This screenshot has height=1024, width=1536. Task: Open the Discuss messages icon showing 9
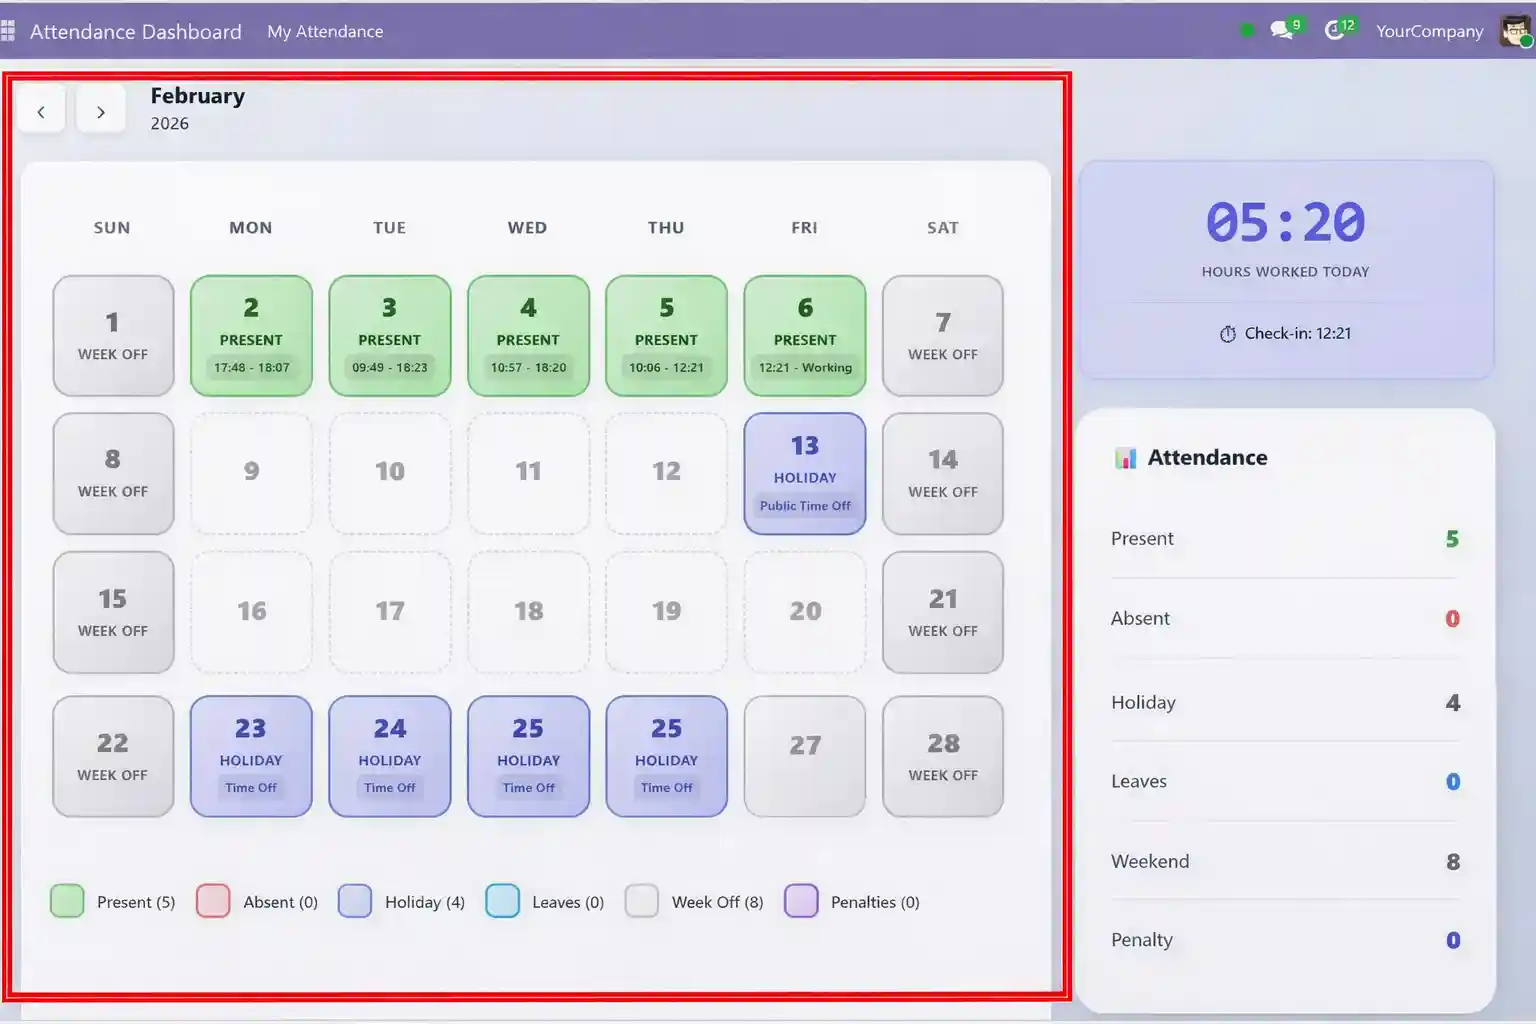pyautogui.click(x=1281, y=30)
